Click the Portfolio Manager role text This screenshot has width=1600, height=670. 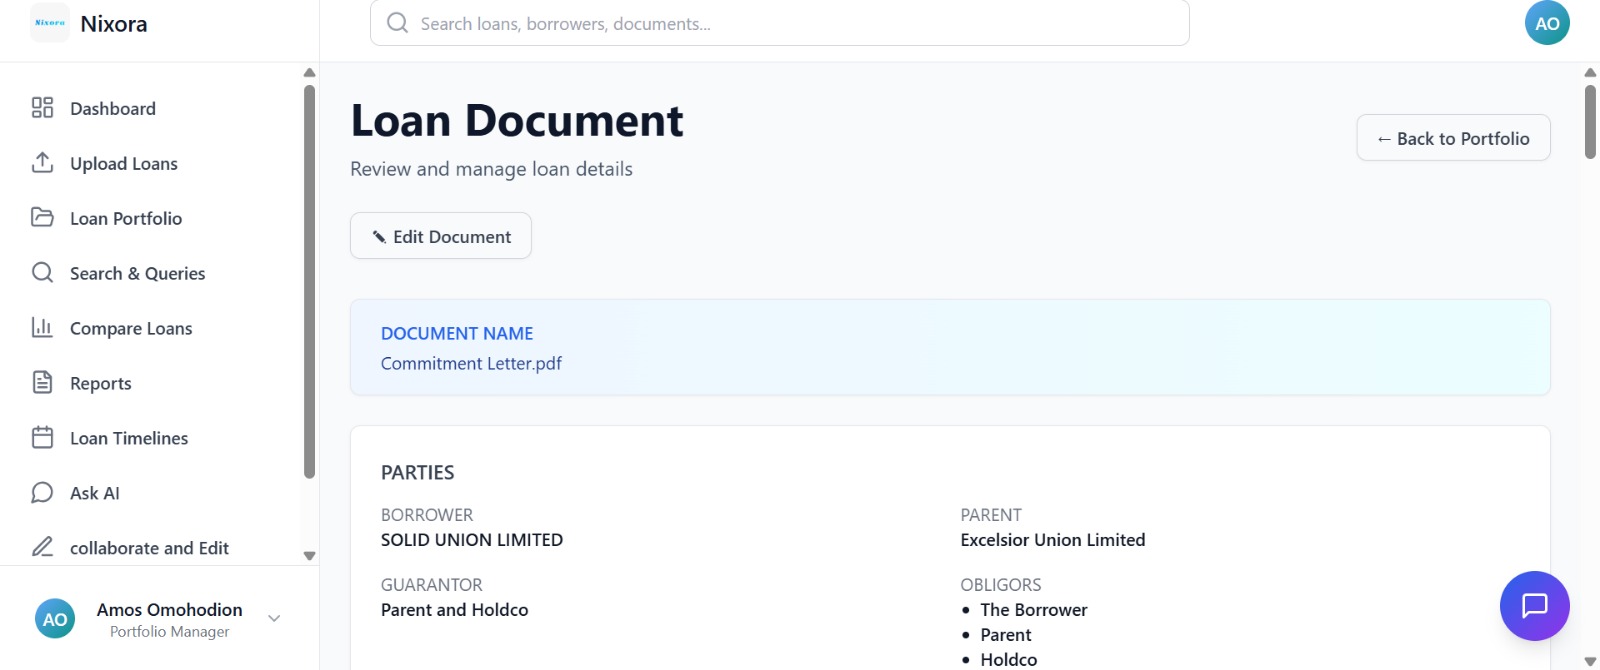click(x=169, y=632)
